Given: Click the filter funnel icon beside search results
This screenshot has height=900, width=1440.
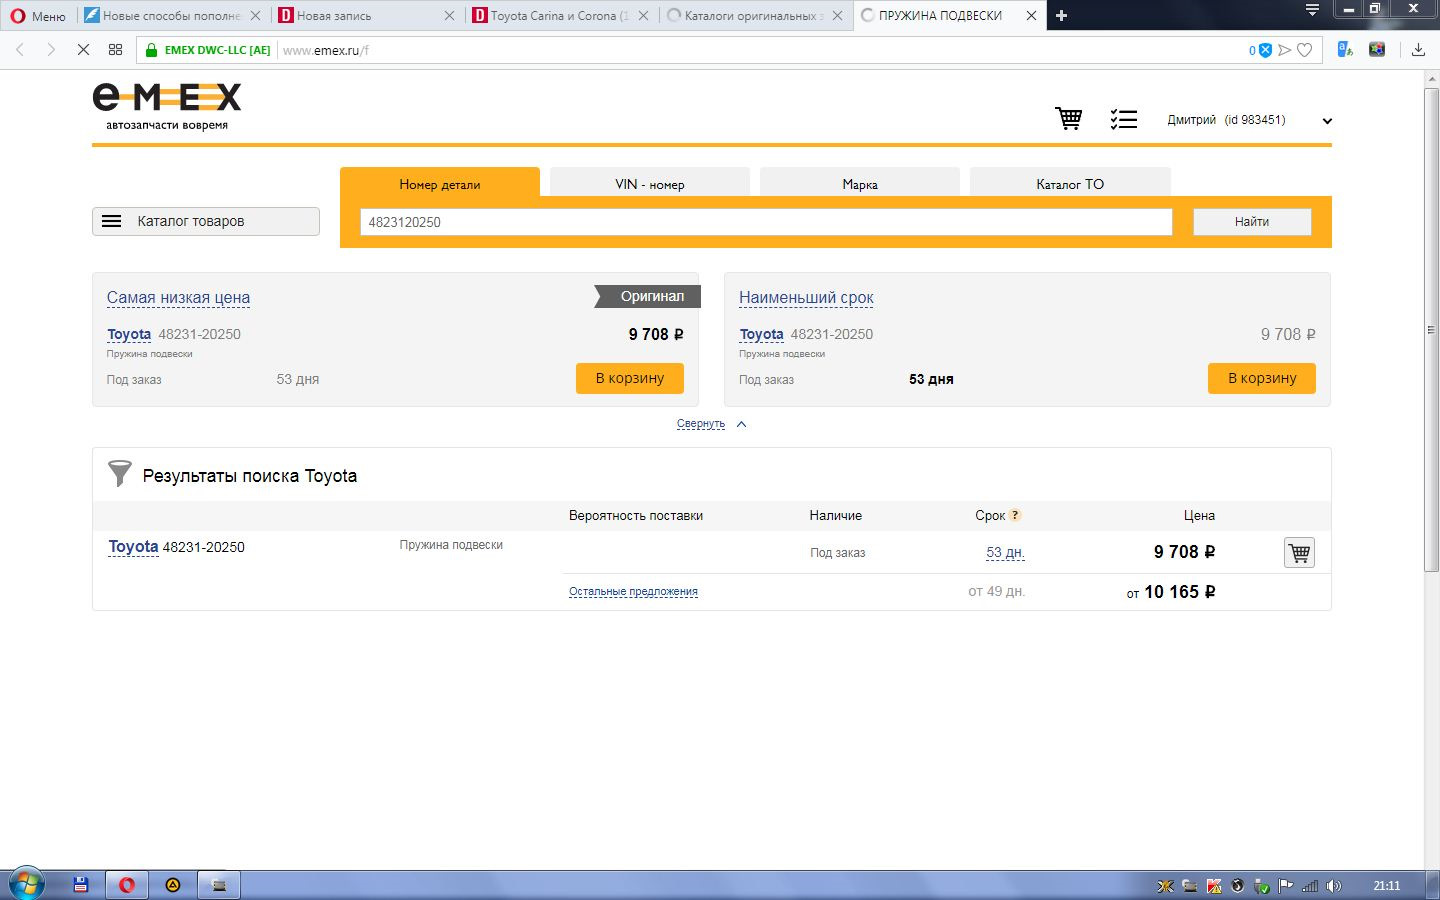Looking at the screenshot, I should pyautogui.click(x=119, y=473).
